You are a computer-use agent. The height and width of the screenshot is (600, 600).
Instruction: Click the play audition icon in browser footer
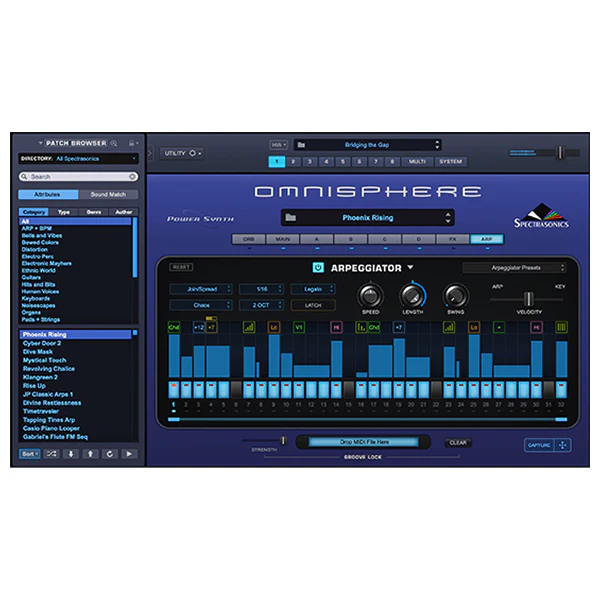[x=129, y=454]
